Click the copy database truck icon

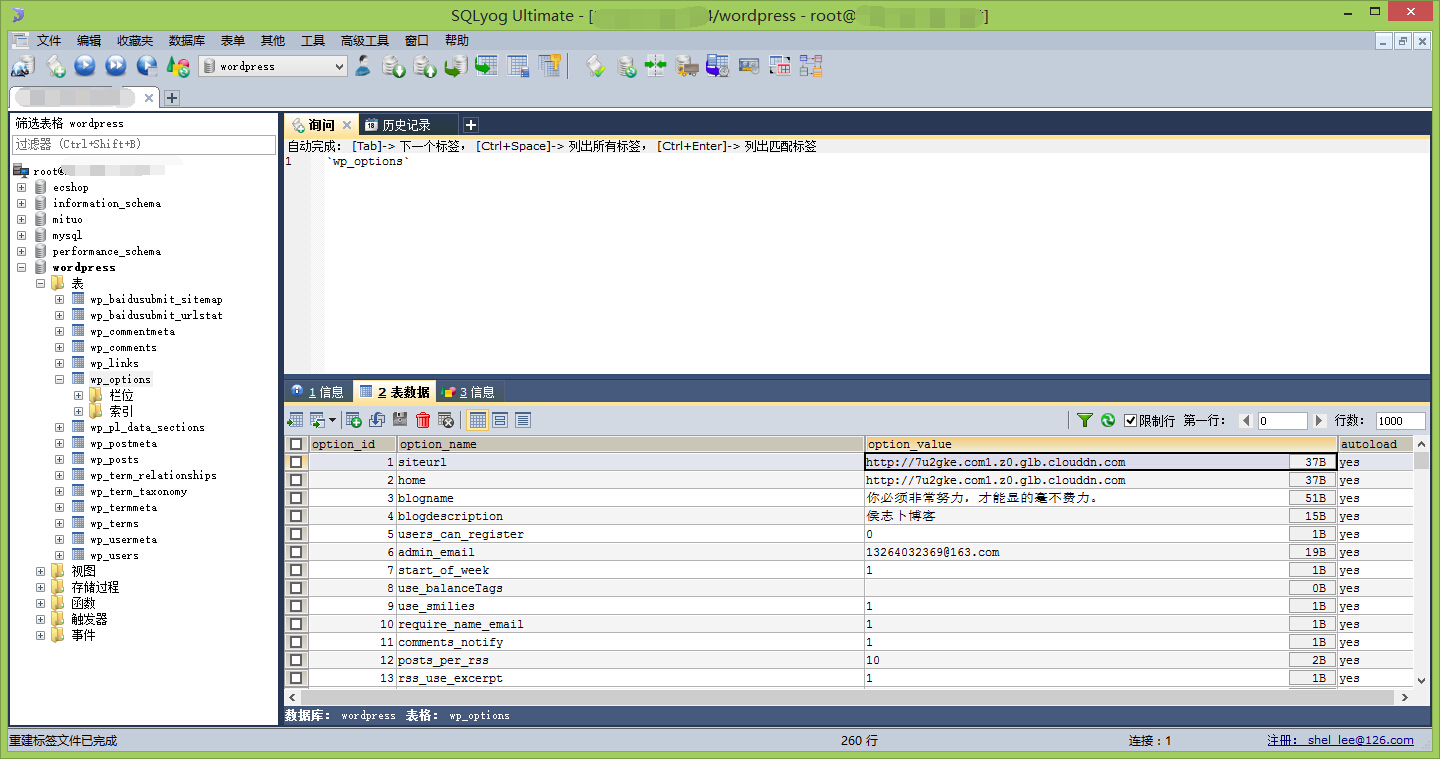click(687, 66)
